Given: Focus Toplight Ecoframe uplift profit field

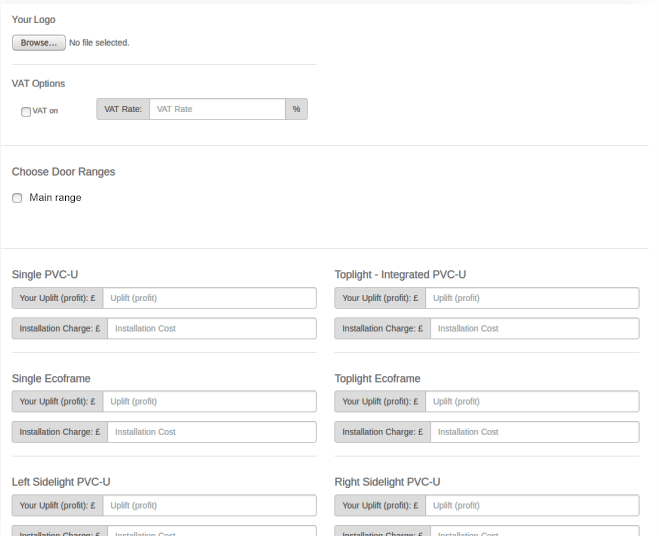Looking at the screenshot, I should tap(532, 402).
